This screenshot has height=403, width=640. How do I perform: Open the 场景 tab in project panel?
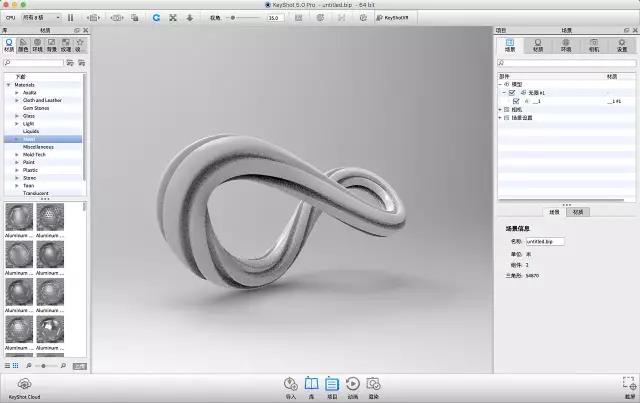tap(510, 45)
